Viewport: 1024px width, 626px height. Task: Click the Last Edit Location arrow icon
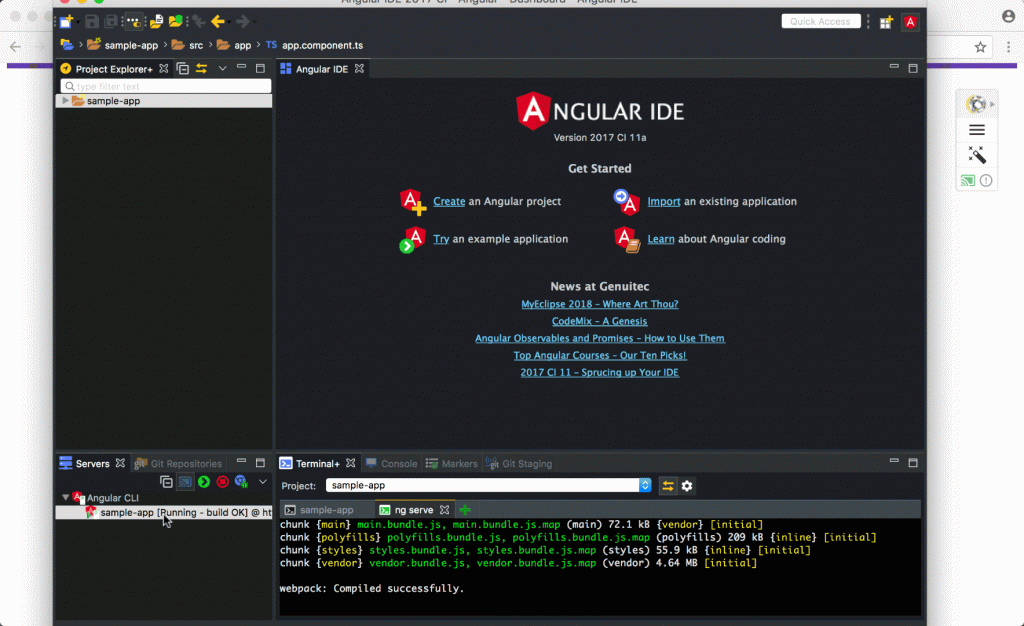click(x=199, y=22)
